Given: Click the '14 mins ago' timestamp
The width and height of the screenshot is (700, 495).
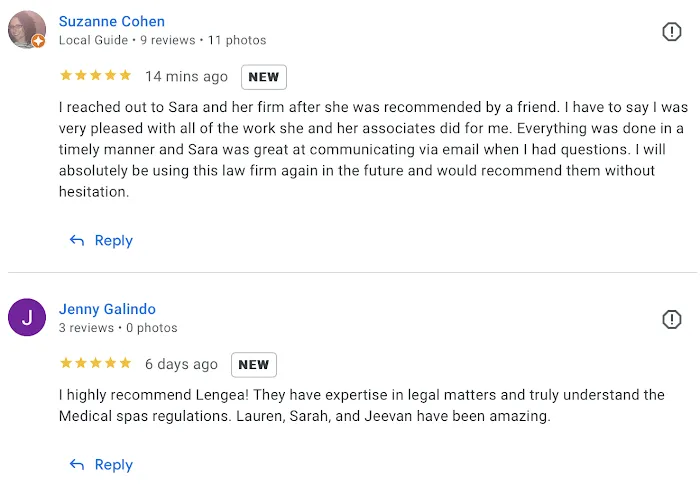Looking at the screenshot, I should [186, 77].
